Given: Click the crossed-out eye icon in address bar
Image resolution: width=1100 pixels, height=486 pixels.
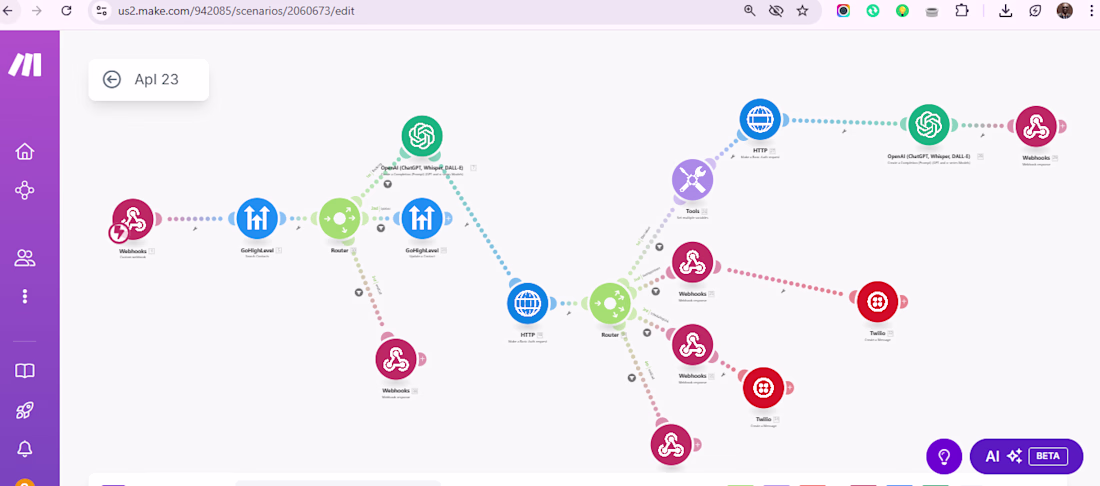Looking at the screenshot, I should (x=776, y=11).
